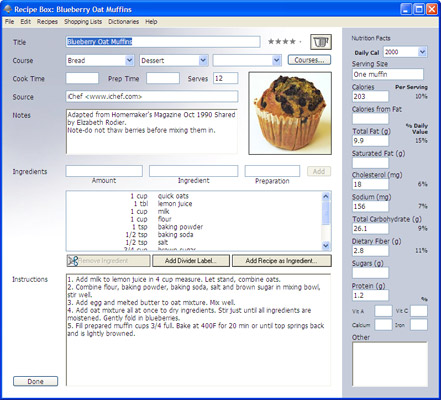The width and height of the screenshot is (441, 400).
Task: Select the salt ingredient row
Action: (x=194, y=242)
